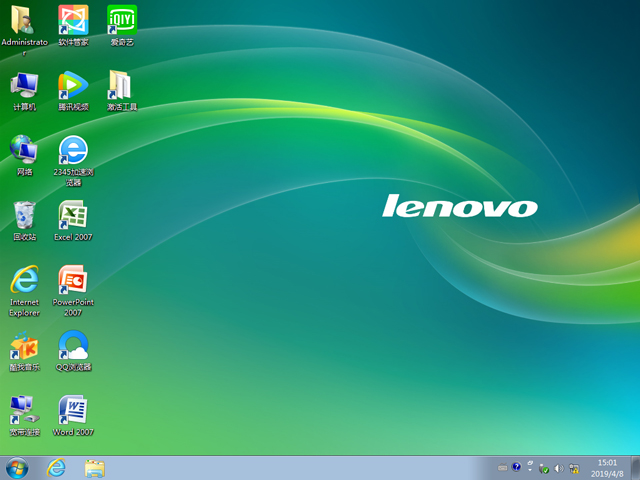Open the Administrator folder on the desktop

(x=24, y=20)
